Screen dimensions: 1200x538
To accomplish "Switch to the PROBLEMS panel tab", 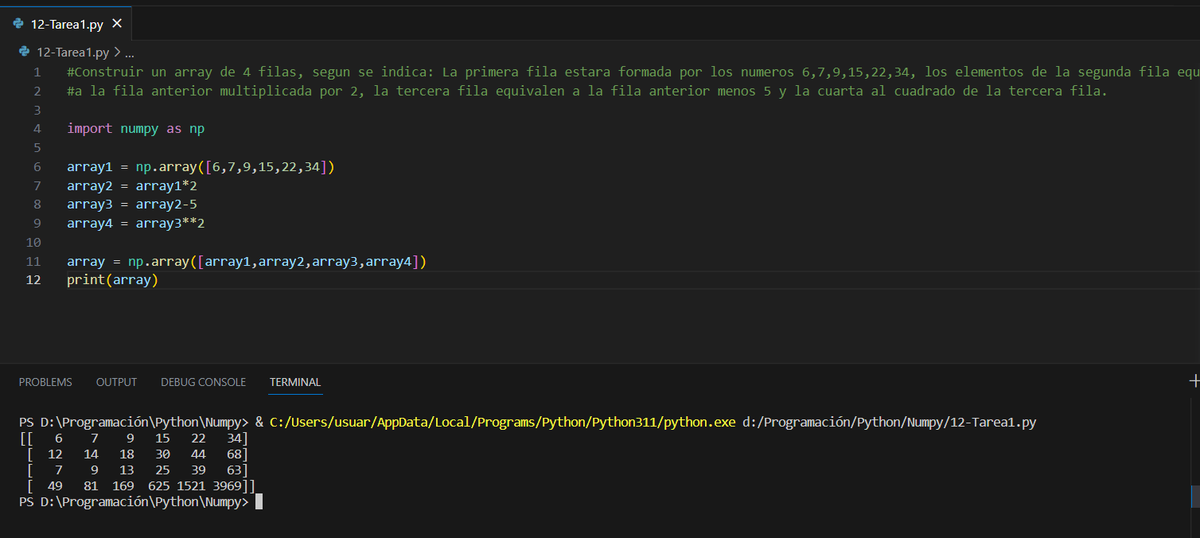I will [x=45, y=382].
